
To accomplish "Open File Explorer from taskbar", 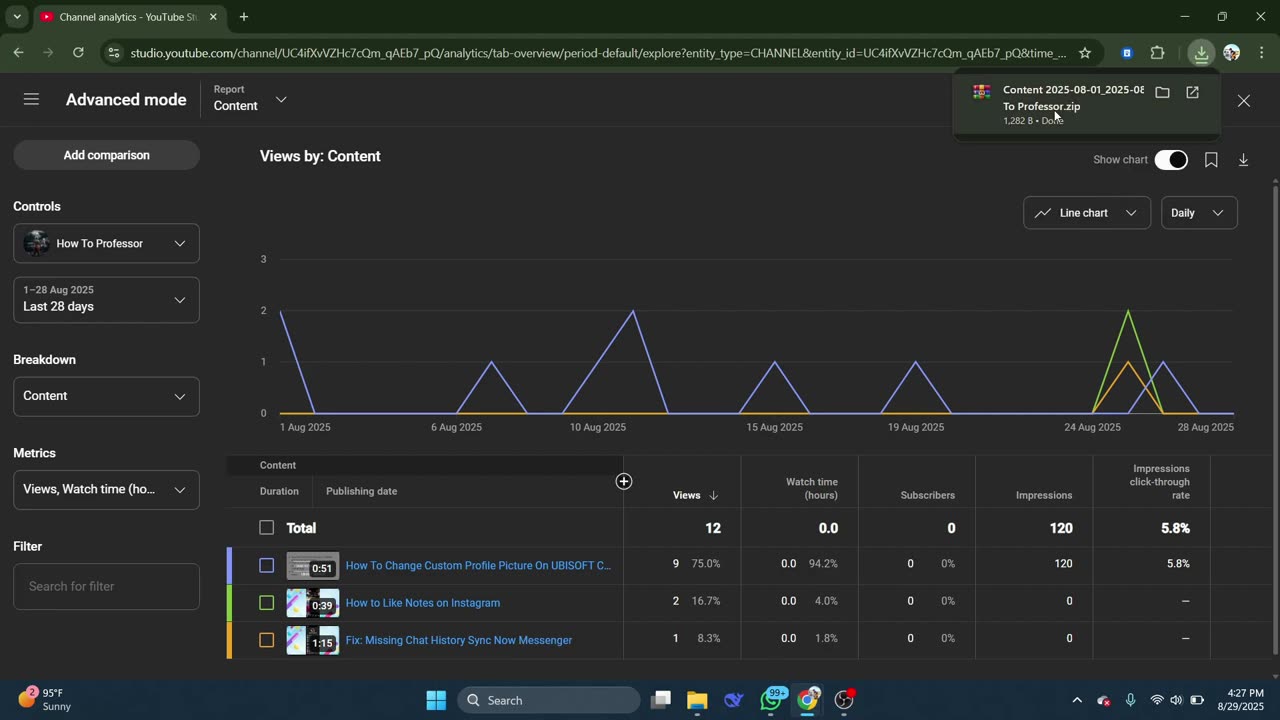I will click(x=697, y=700).
